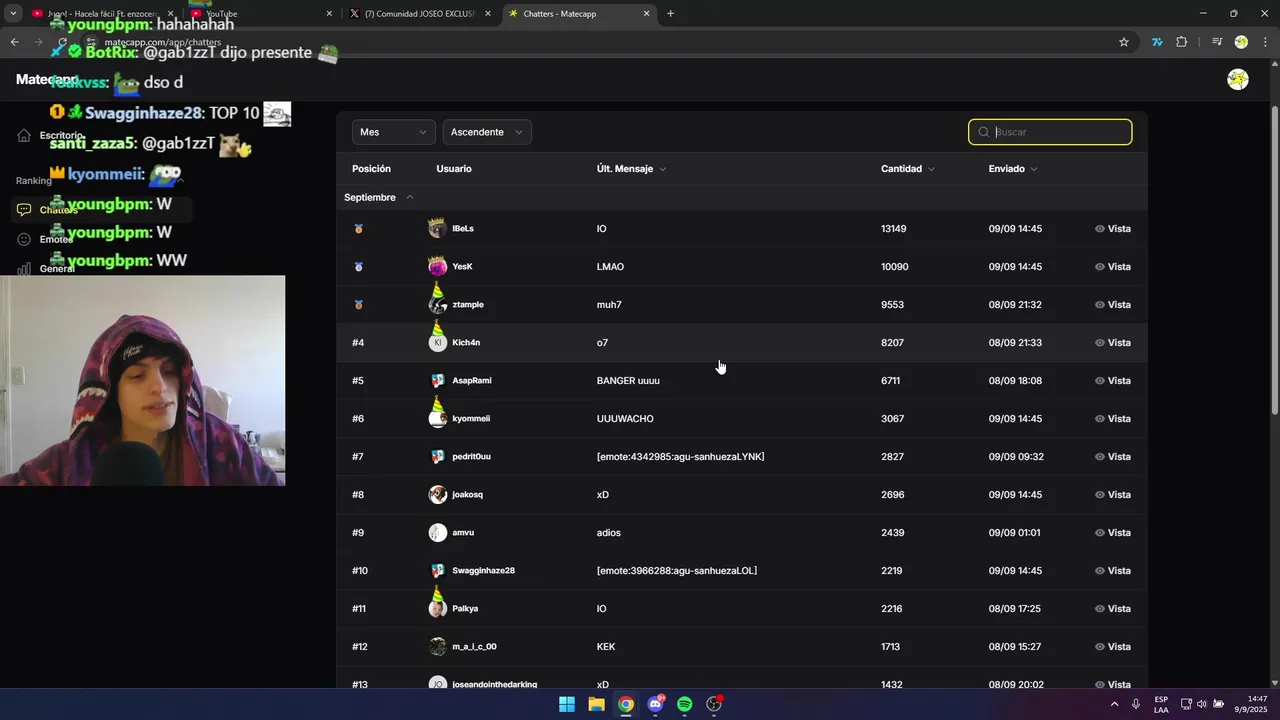Open Vista eye icon for Kich4n row

[x=1100, y=343]
